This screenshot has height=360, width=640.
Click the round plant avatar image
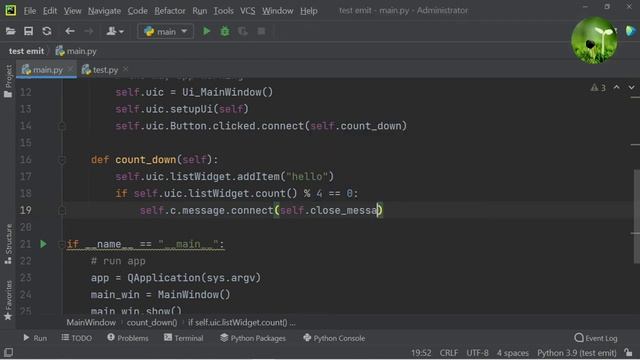coord(594,40)
